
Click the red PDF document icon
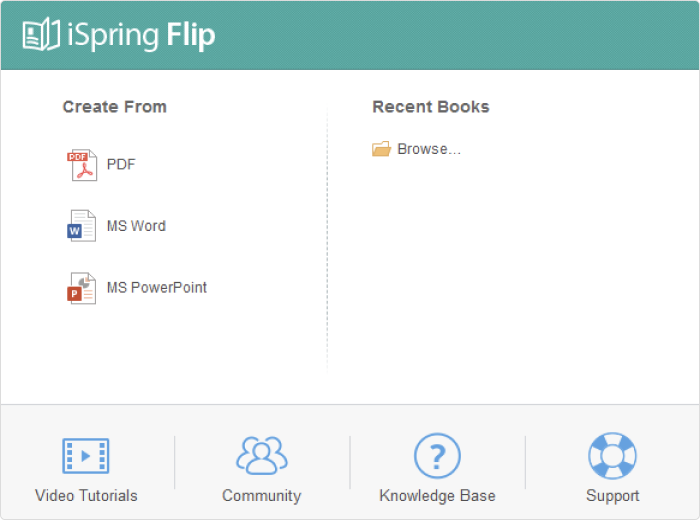[x=82, y=165]
